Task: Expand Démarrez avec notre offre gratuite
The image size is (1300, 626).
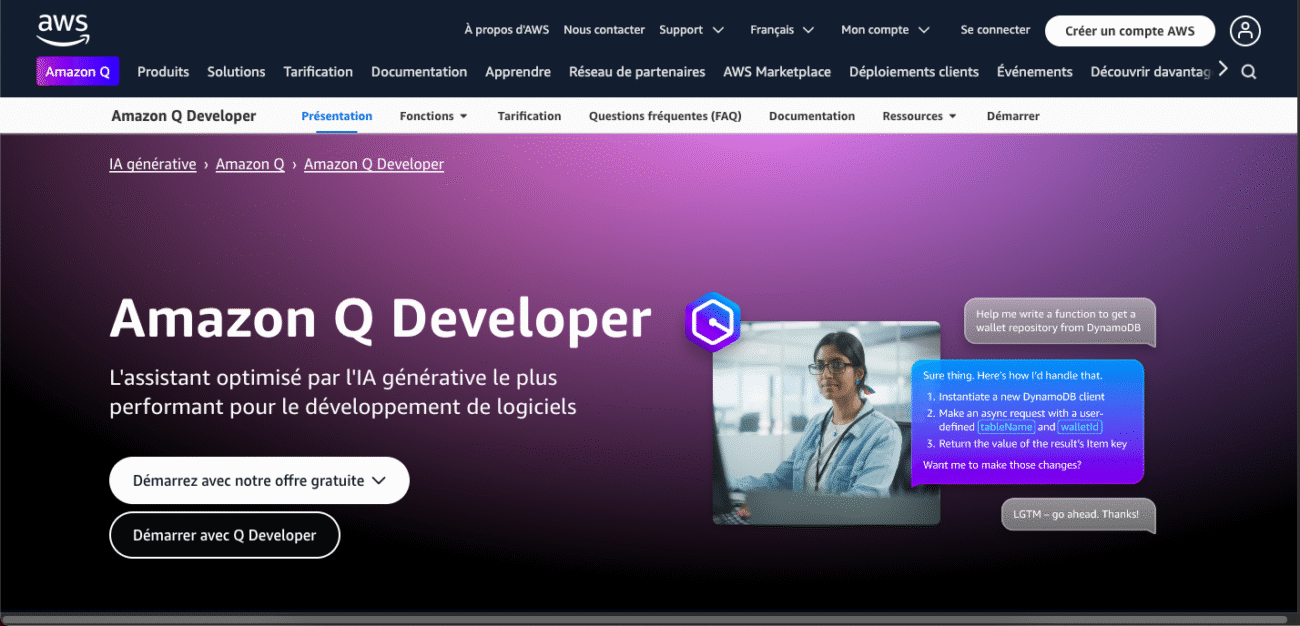Action: (259, 480)
